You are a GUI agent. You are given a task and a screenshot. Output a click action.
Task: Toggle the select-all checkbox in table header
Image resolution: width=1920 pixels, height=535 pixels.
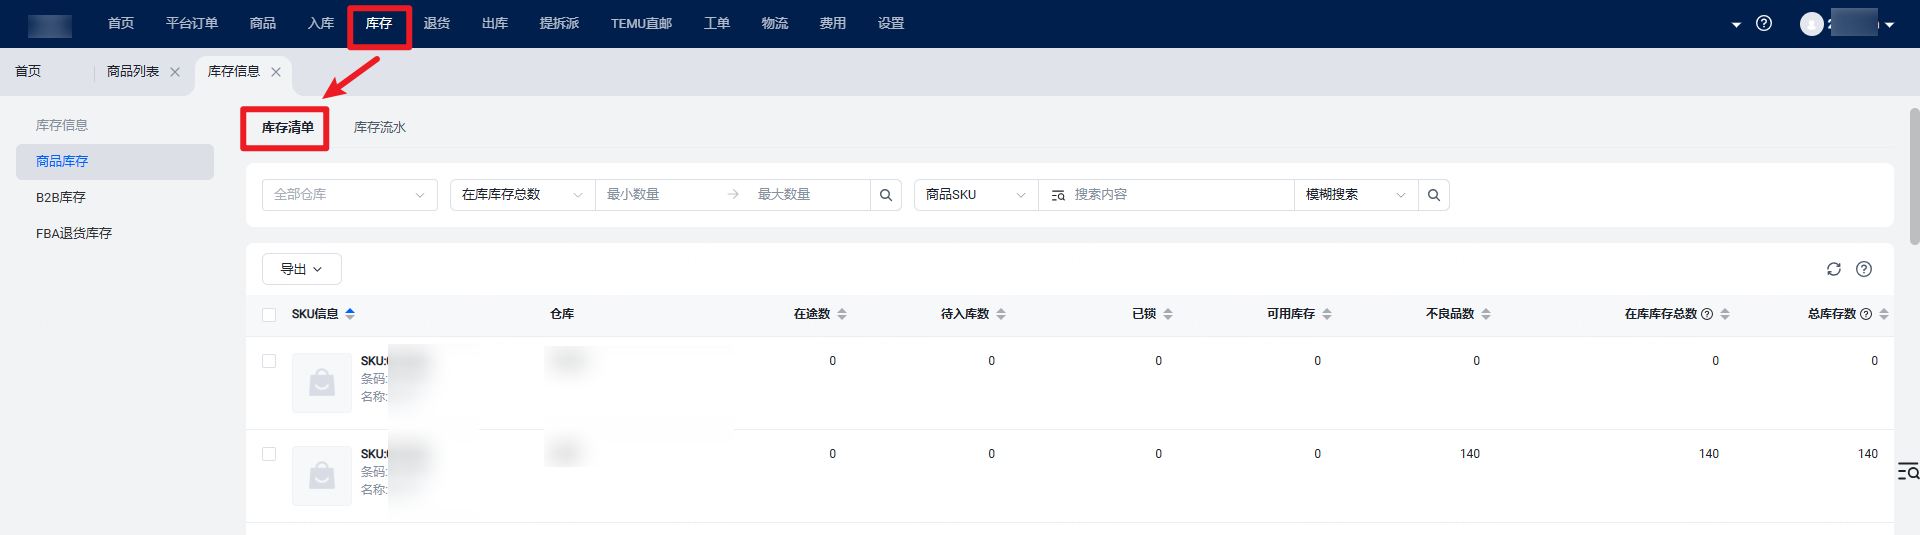(269, 315)
